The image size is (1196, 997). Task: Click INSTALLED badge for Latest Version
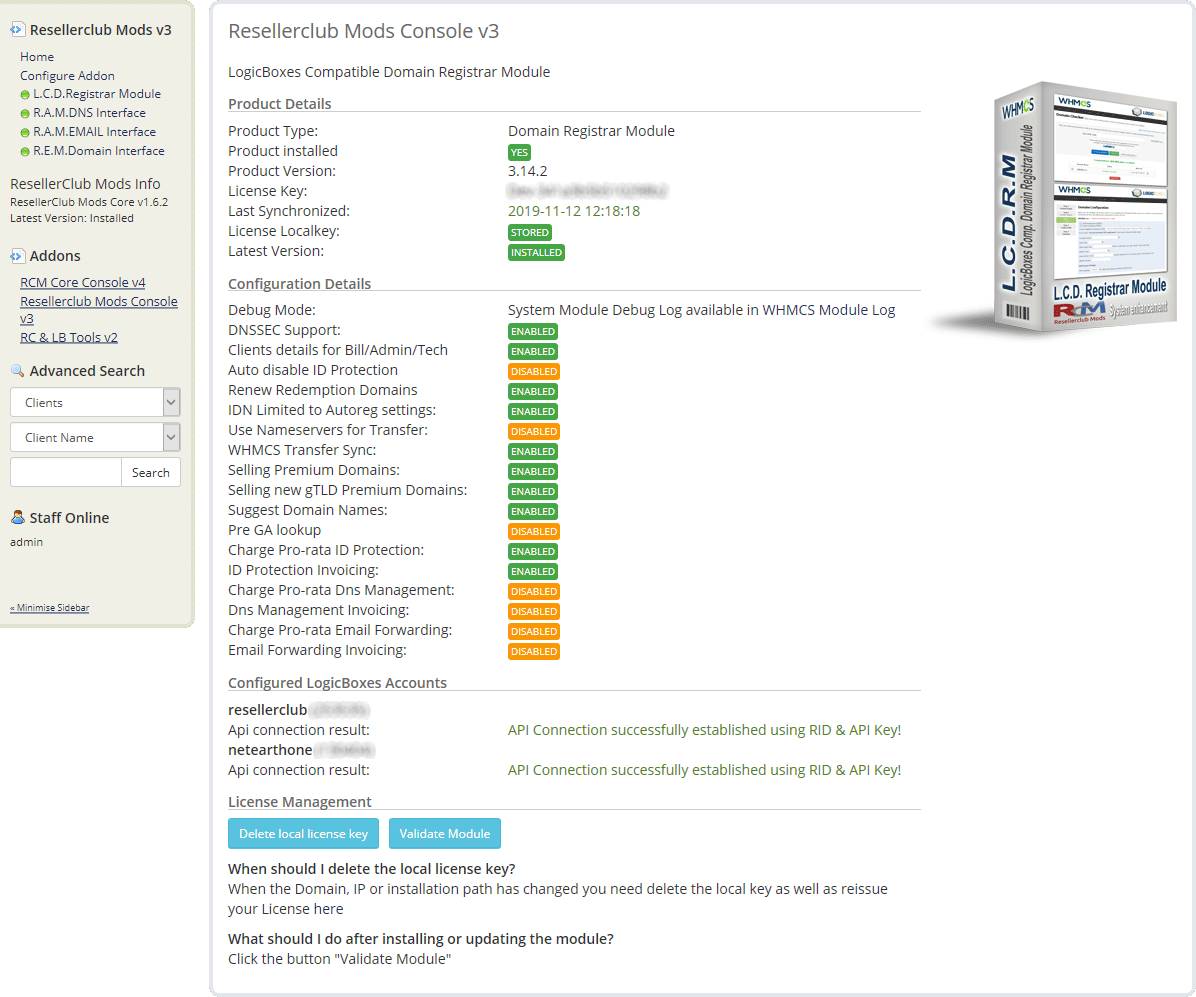click(x=536, y=252)
